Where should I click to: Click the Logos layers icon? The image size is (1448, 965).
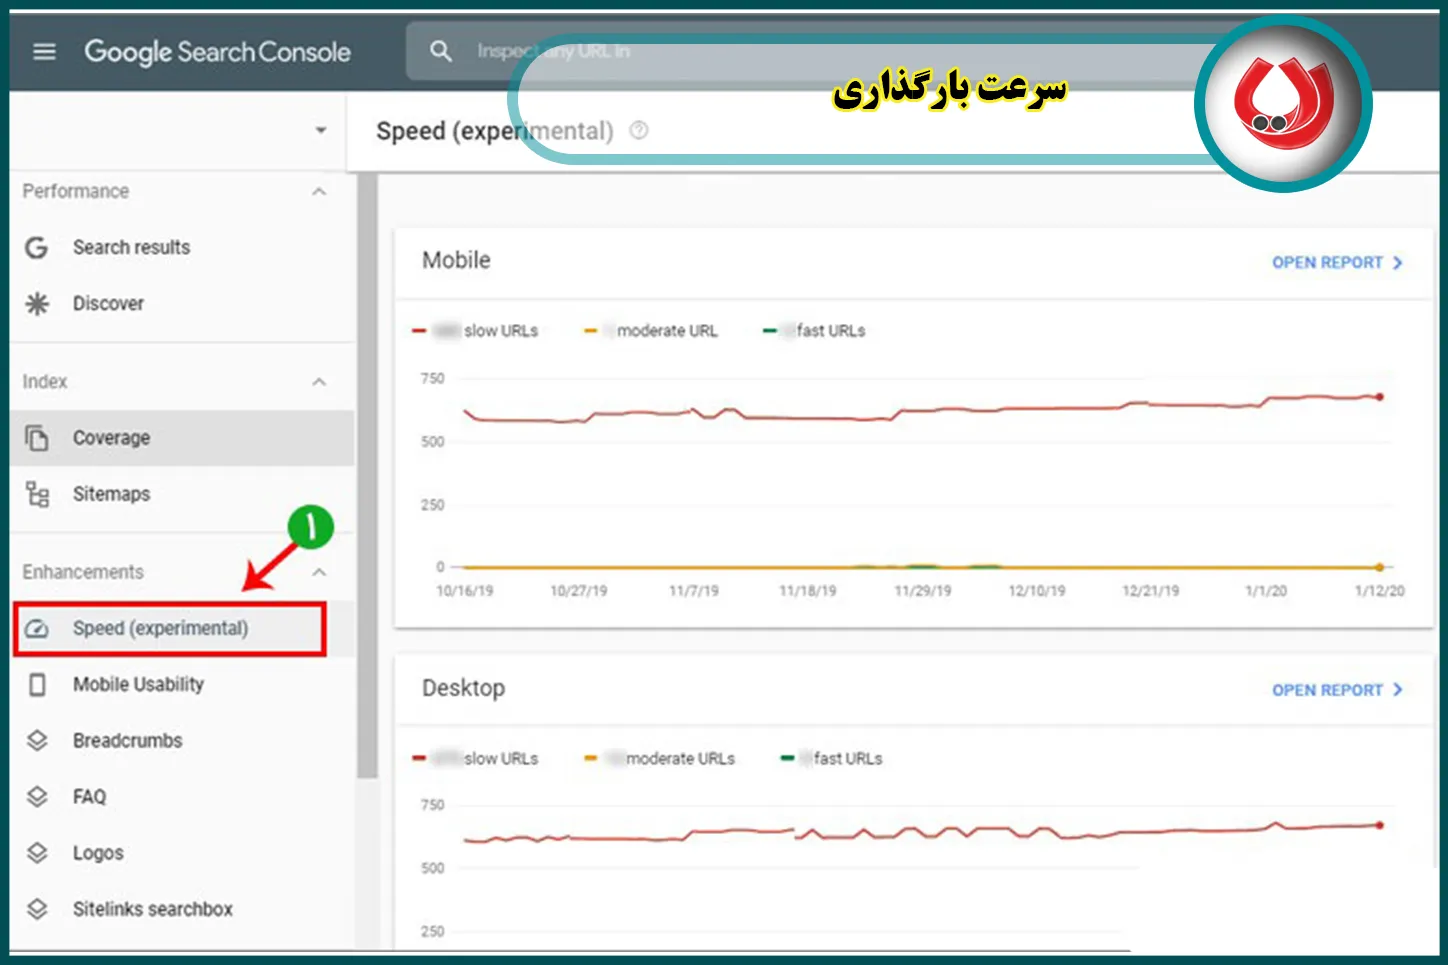point(37,853)
